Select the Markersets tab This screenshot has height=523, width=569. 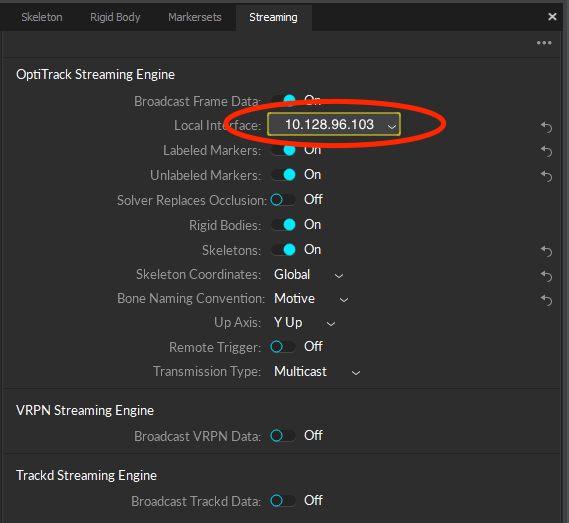(x=195, y=17)
